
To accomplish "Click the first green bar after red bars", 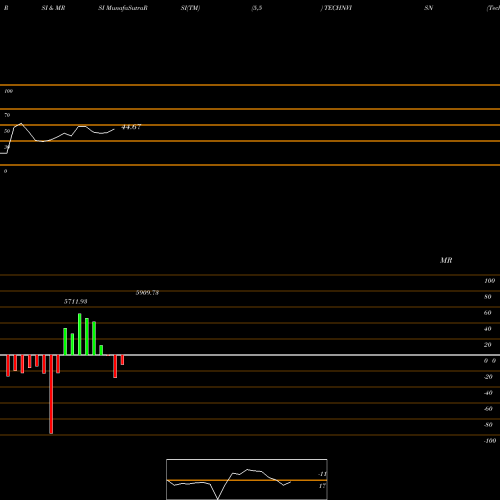I will 65,342.
